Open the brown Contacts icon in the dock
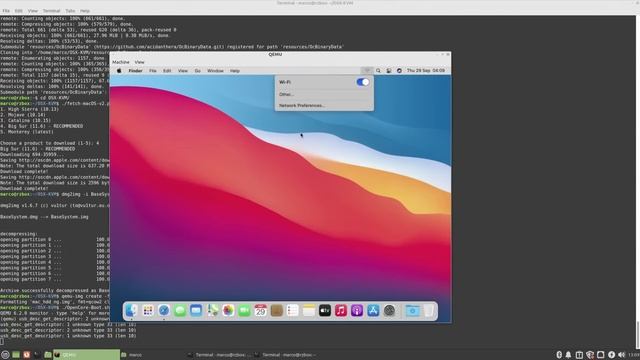This screenshot has height=360, width=640. 276,311
